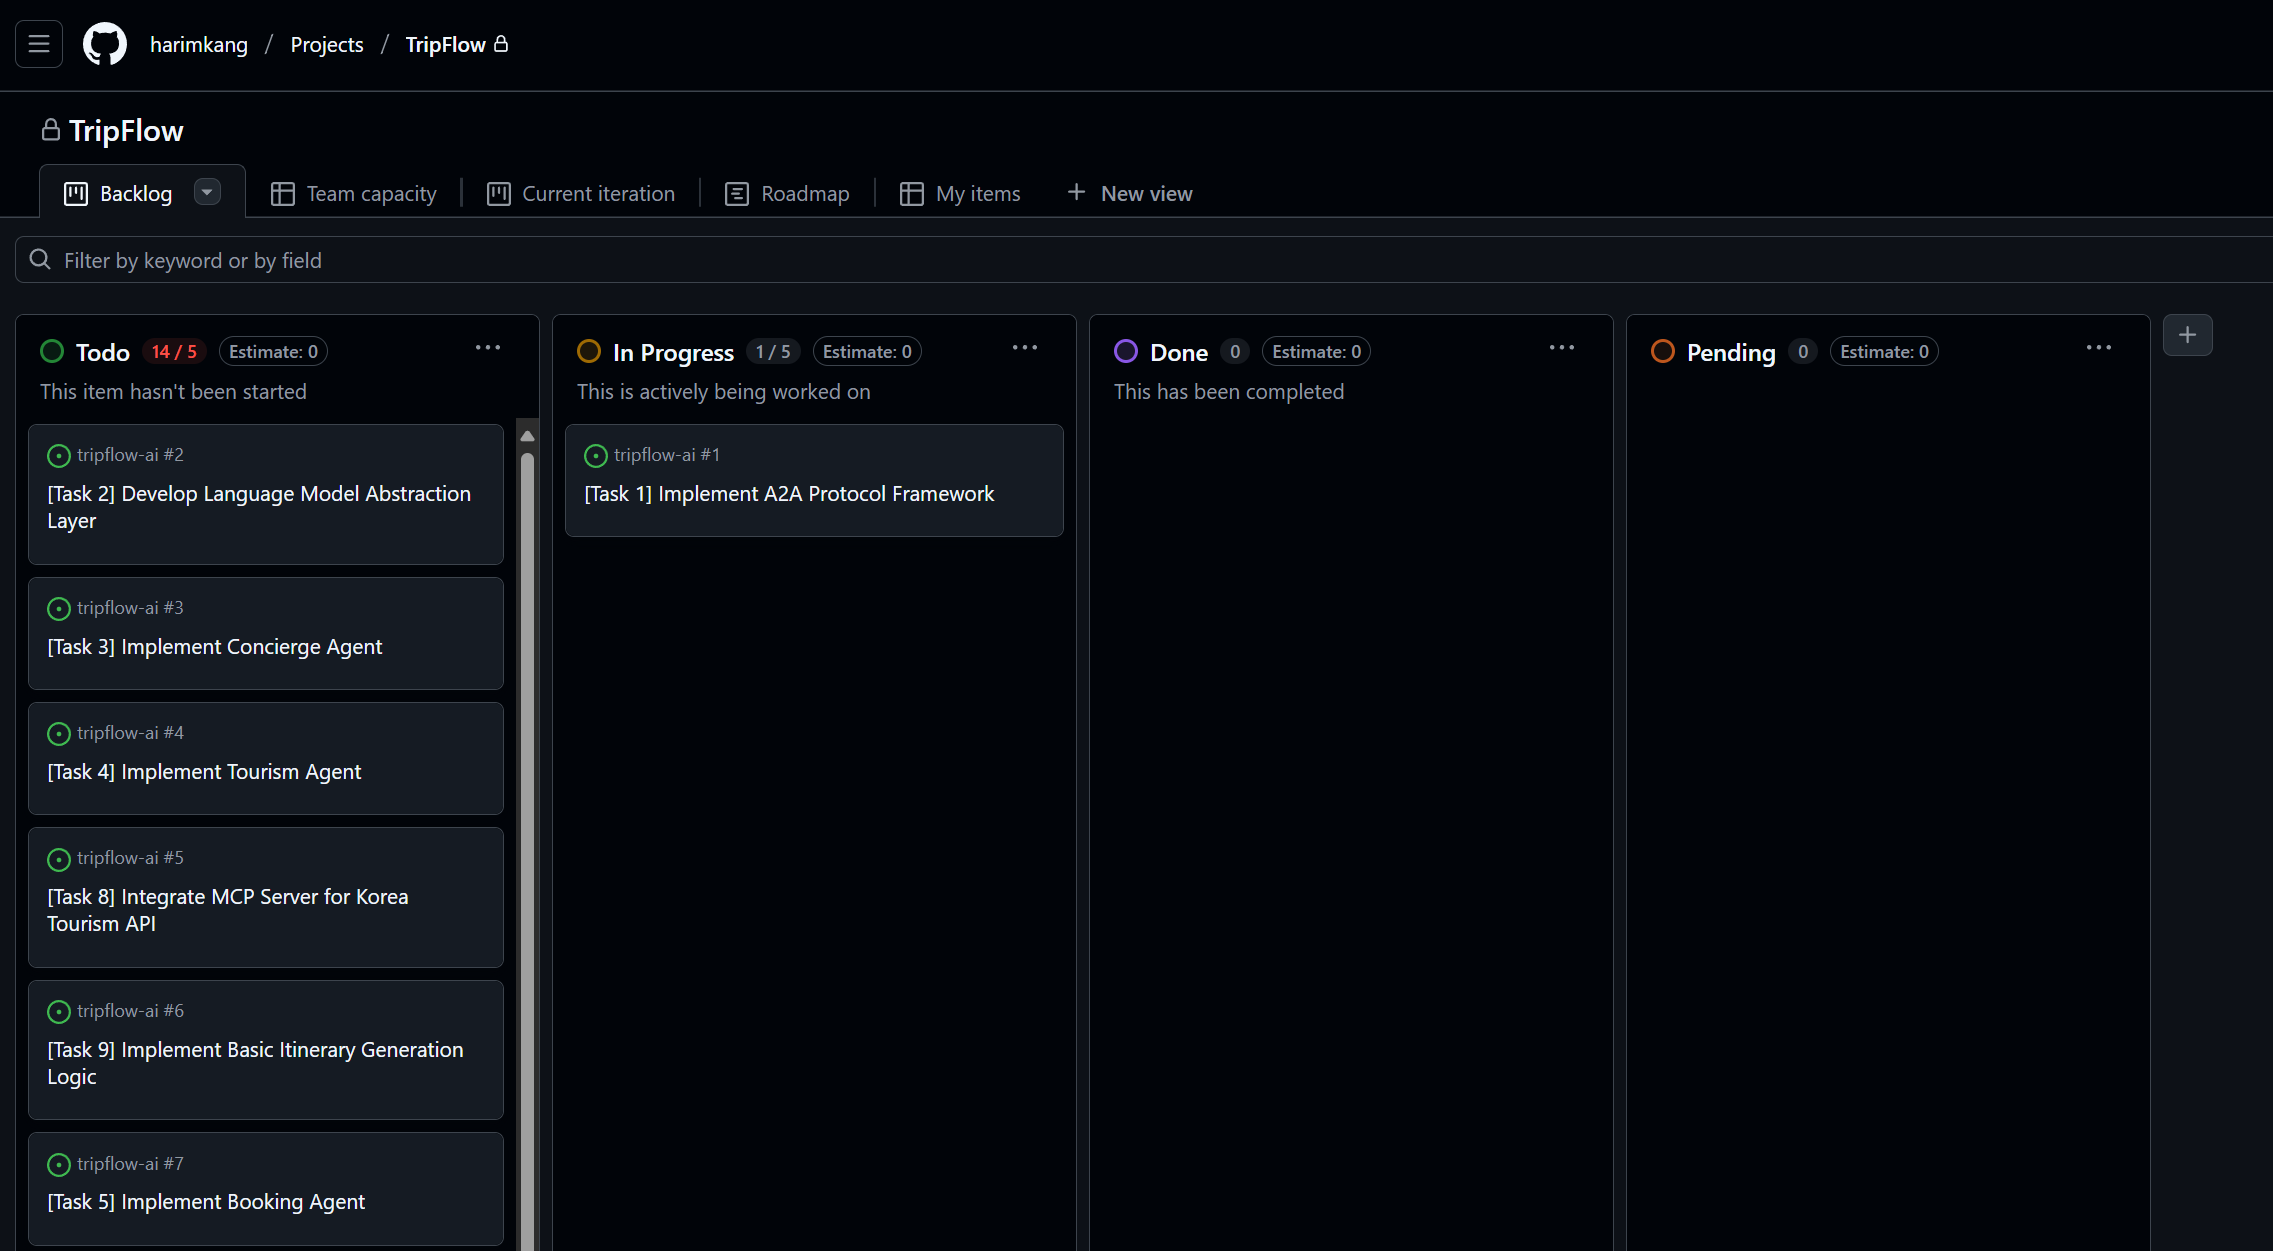Open the harimkang profile link

(x=199, y=45)
